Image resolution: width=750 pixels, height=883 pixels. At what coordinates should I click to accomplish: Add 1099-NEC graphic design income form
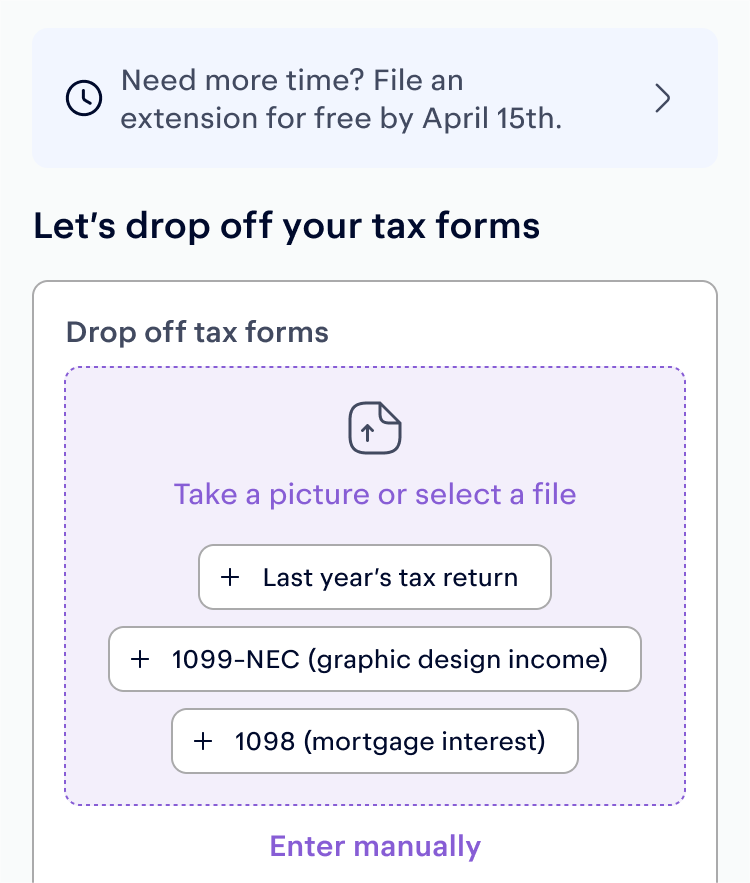pos(375,659)
